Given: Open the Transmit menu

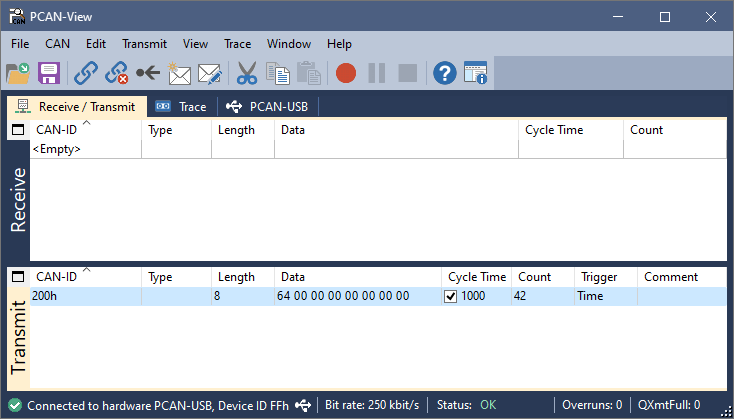Looking at the screenshot, I should (145, 44).
